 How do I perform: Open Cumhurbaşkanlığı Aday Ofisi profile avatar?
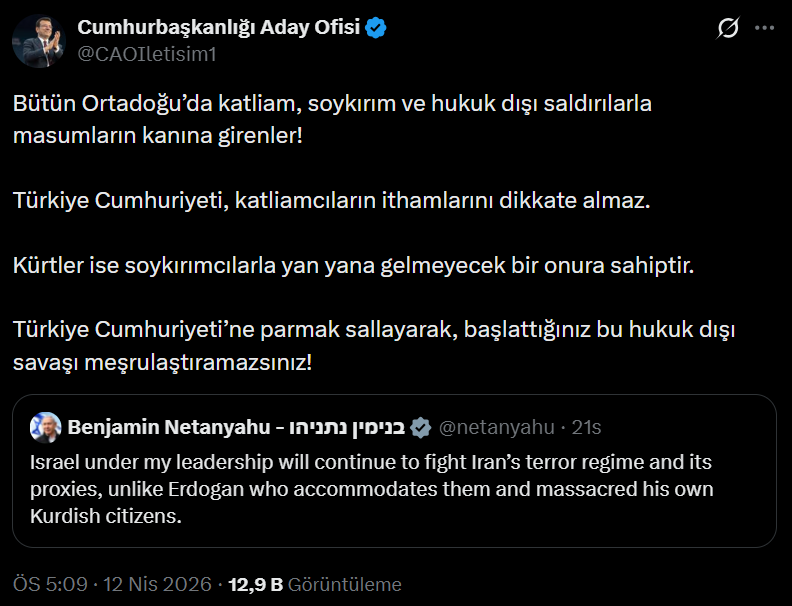pyautogui.click(x=40, y=41)
